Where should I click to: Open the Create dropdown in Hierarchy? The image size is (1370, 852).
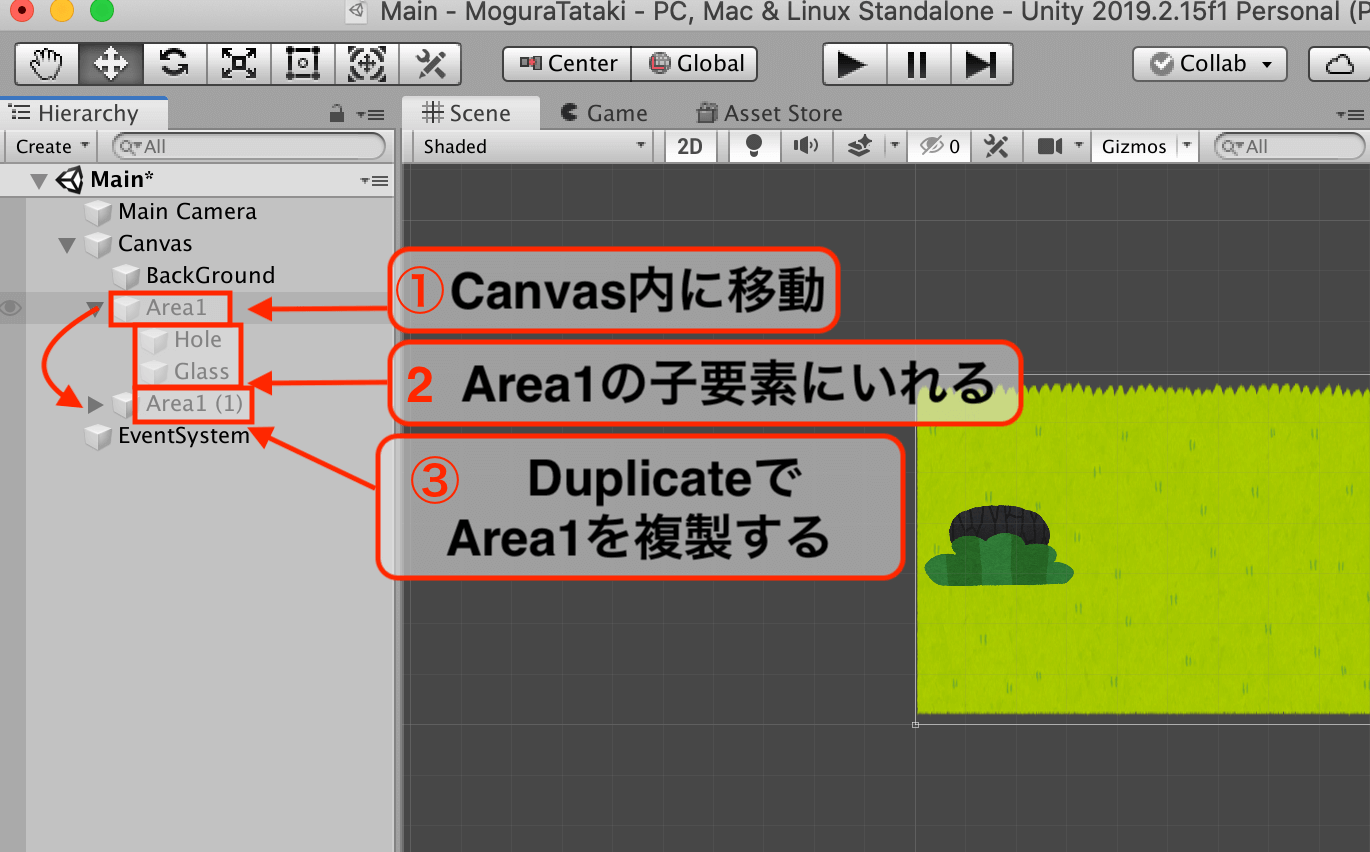point(51,146)
